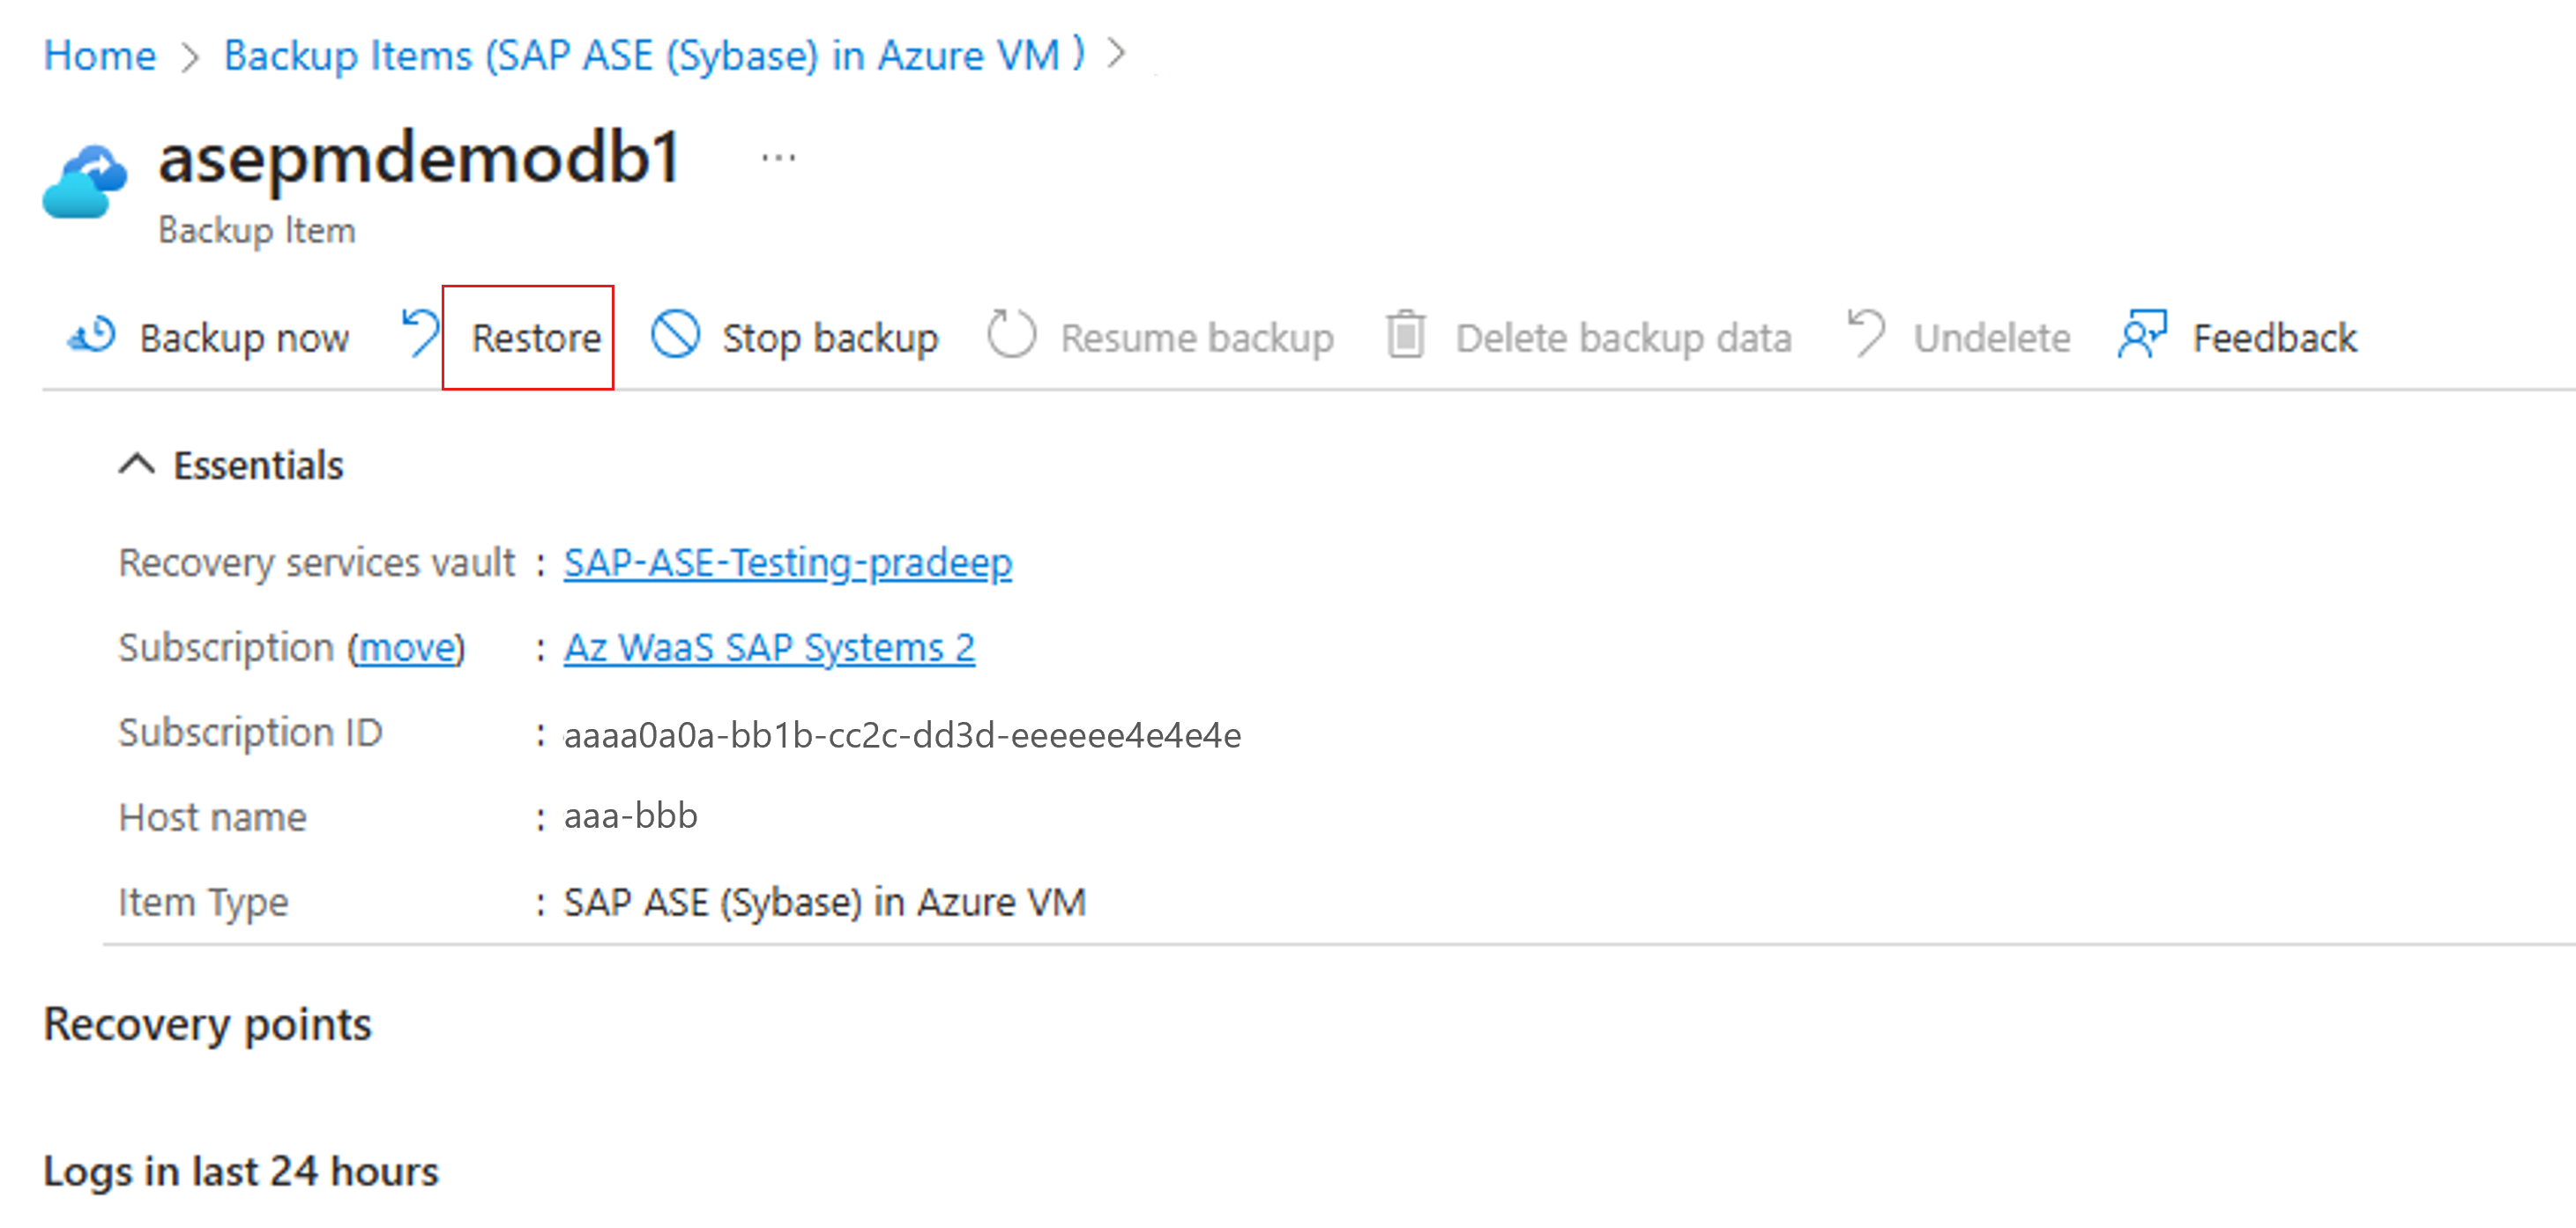The image size is (2576, 1228).
Task: Select Stop backup in the toolbar
Action: (829, 338)
